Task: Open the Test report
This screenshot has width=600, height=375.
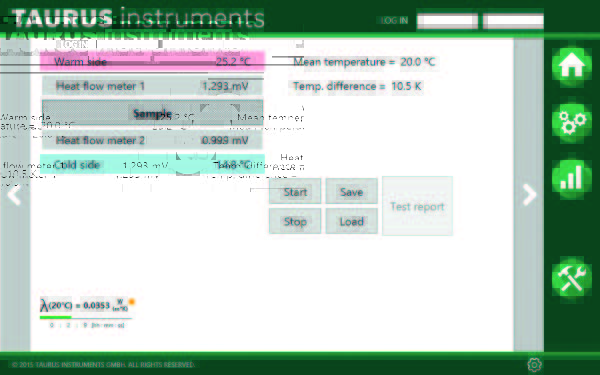Action: click(417, 206)
